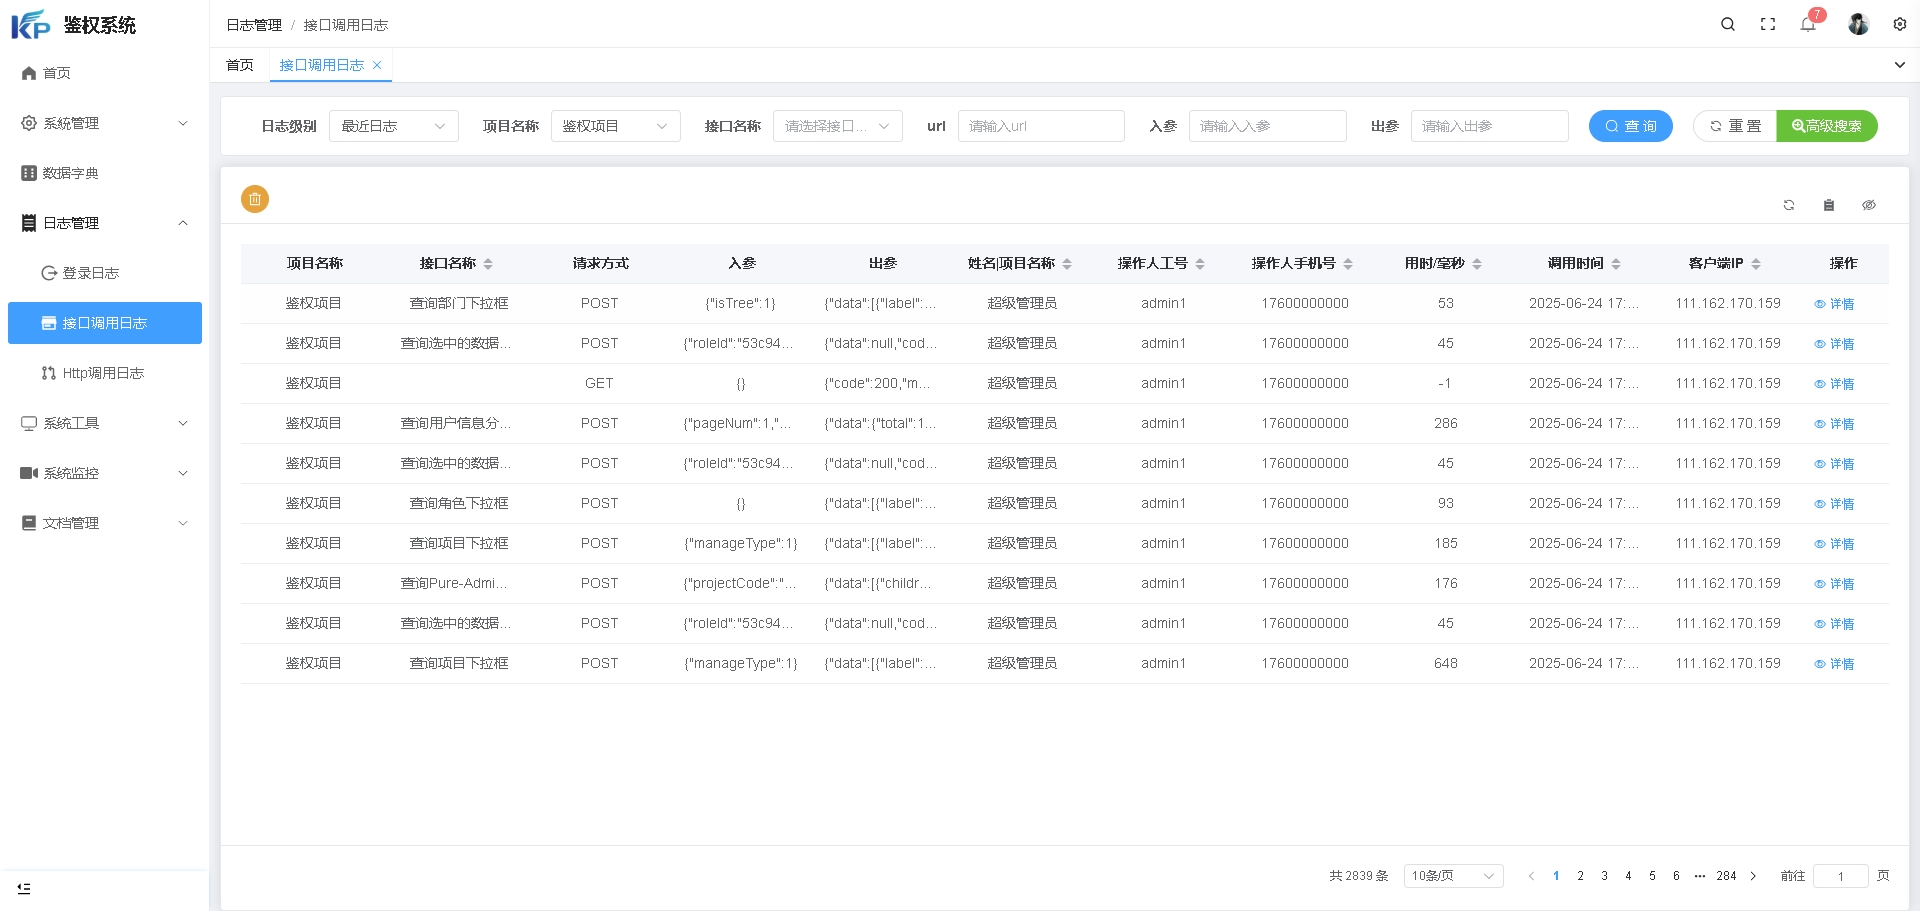1920x911 pixels.
Task: Click the url input field
Action: click(x=1040, y=126)
